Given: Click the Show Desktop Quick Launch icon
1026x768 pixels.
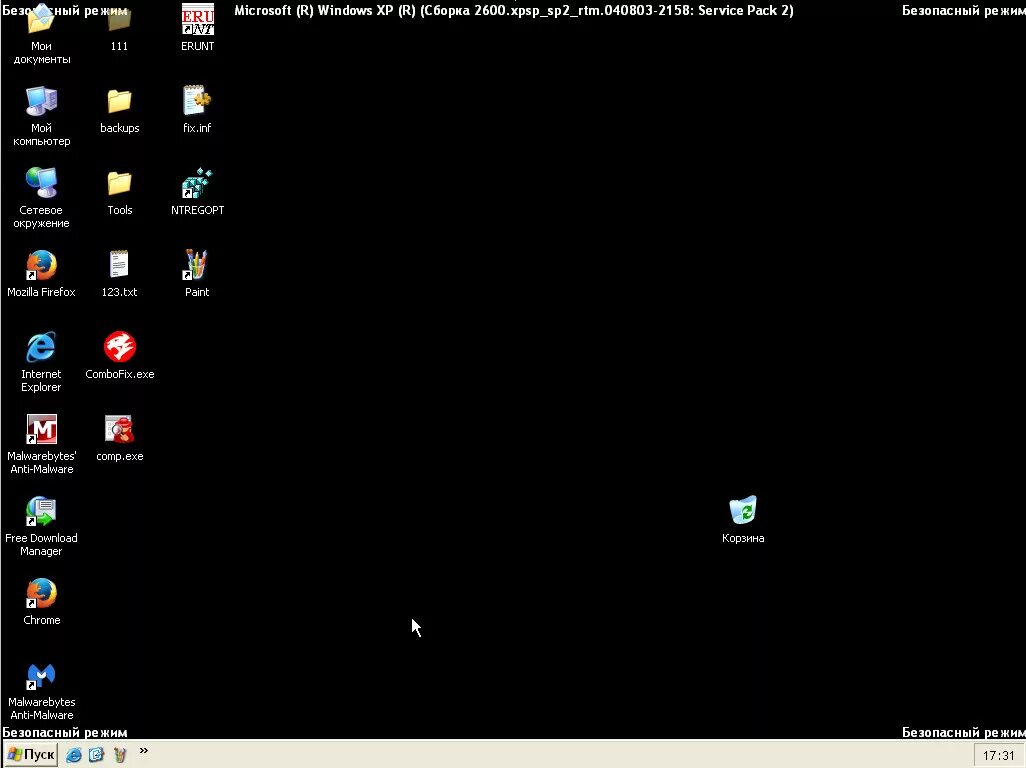Looking at the screenshot, I should [x=96, y=755].
